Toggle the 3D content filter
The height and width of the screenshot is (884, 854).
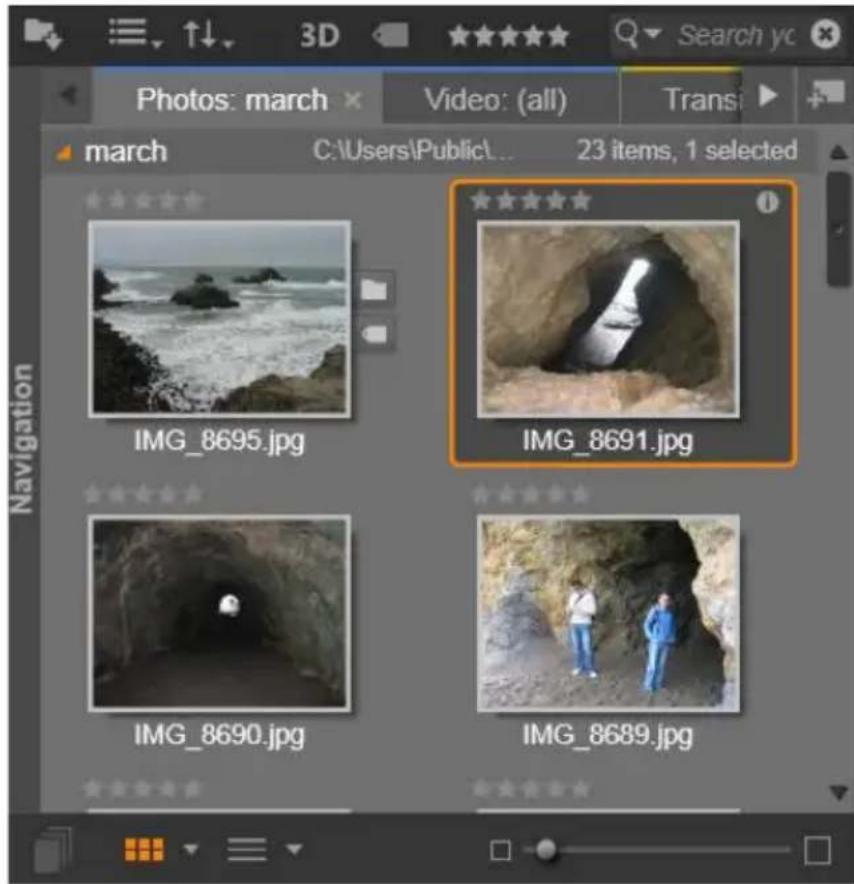coord(320,36)
